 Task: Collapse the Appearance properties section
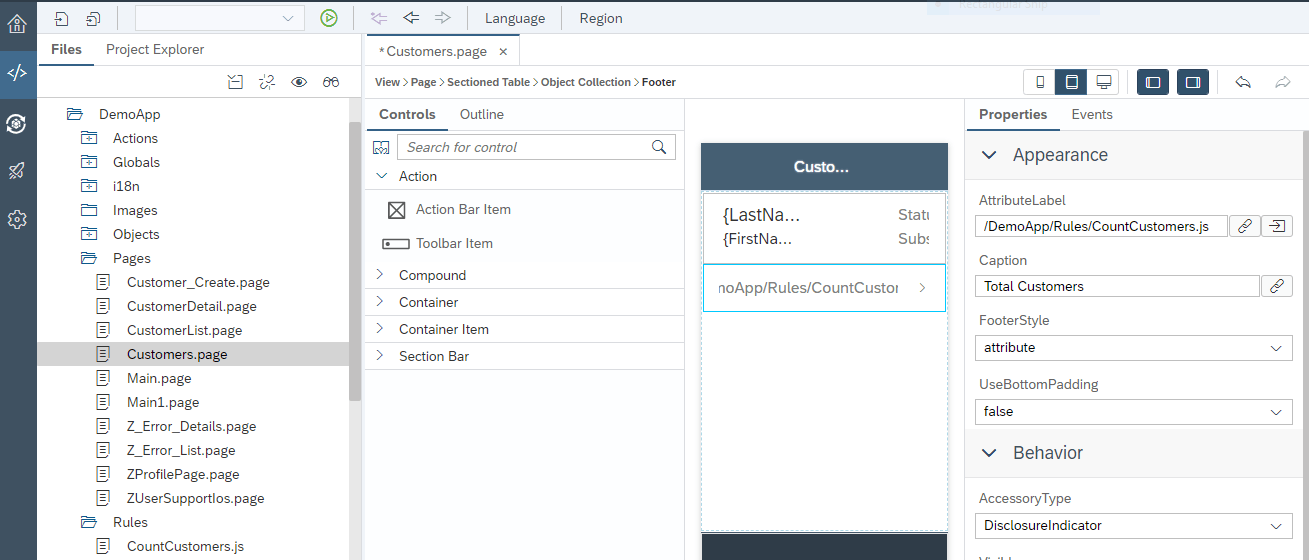tap(989, 155)
